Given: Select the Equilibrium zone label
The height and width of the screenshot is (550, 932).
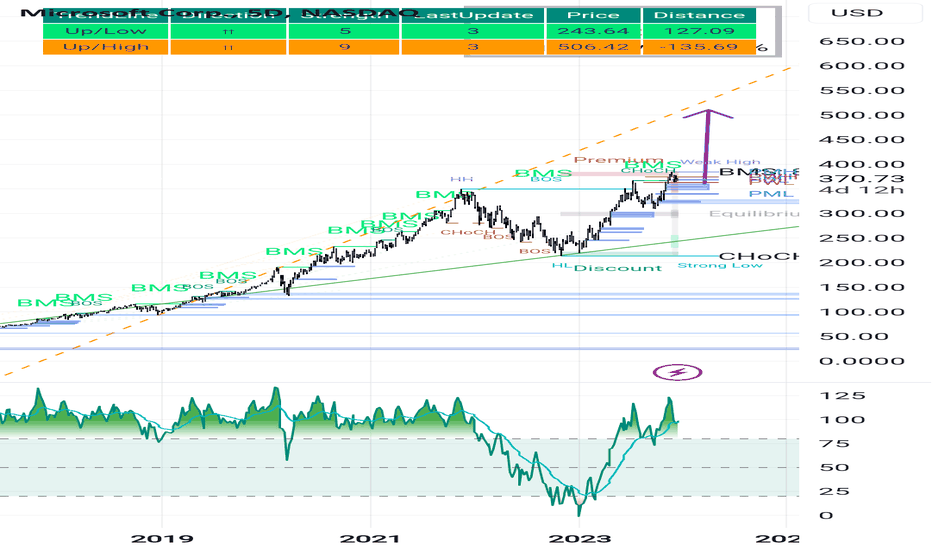Looking at the screenshot, I should click(x=754, y=214).
